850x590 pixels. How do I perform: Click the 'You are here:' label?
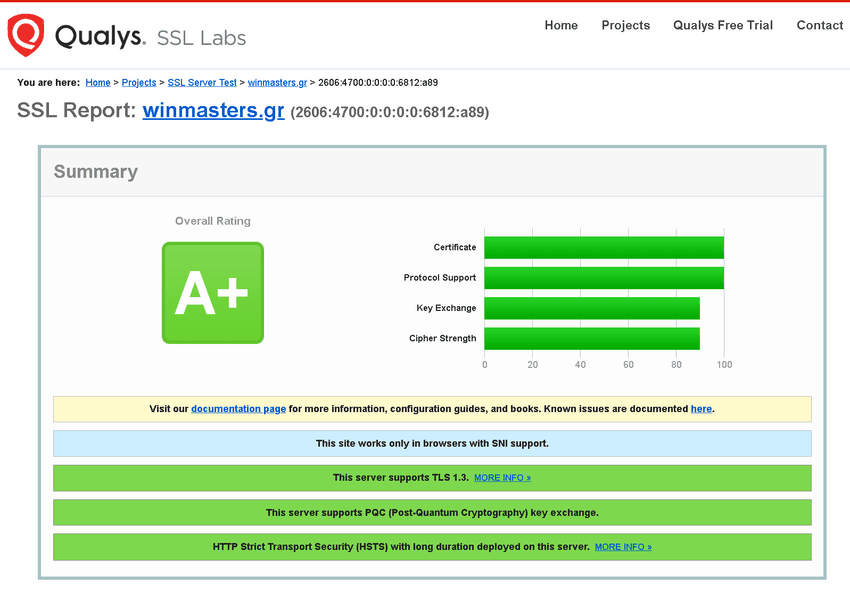coord(48,82)
